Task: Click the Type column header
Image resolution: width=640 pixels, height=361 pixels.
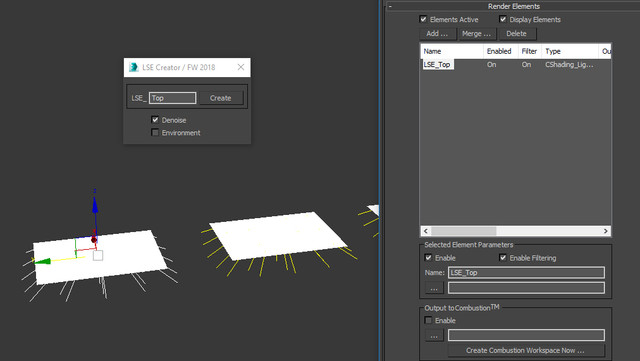Action: coord(570,51)
